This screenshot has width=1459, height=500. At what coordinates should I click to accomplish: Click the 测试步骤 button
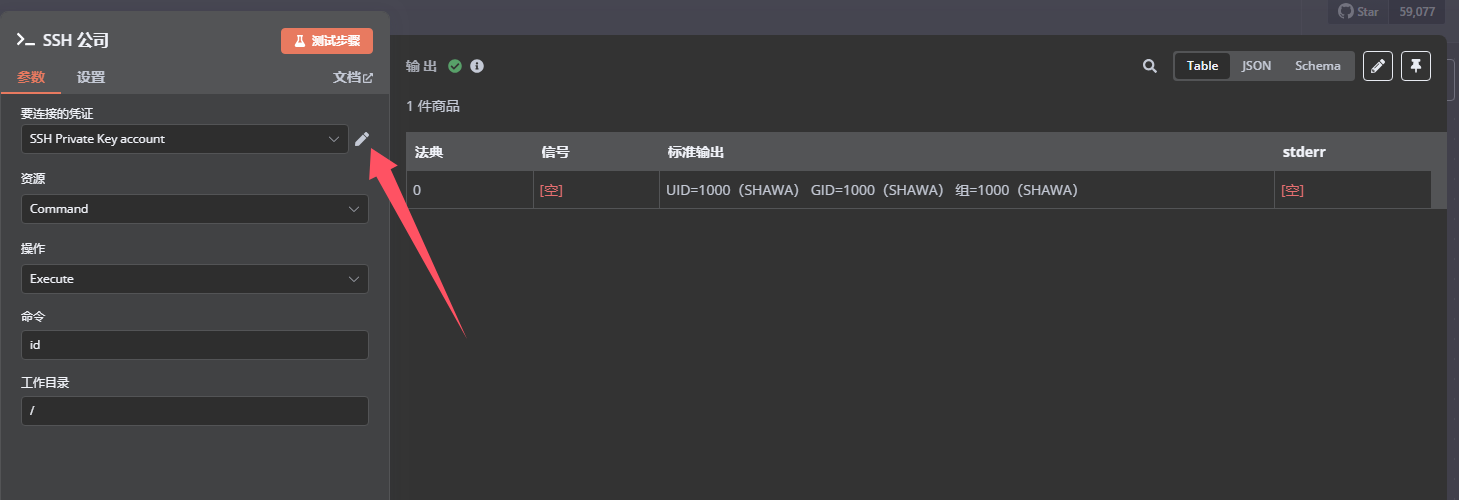(x=327, y=41)
